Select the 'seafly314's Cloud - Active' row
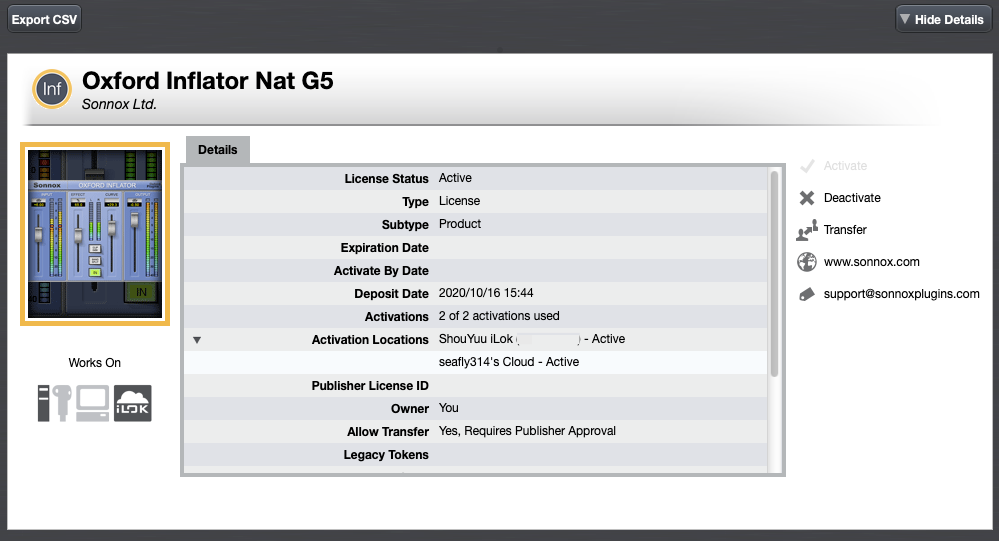This screenshot has width=999, height=541. click(x=475, y=362)
